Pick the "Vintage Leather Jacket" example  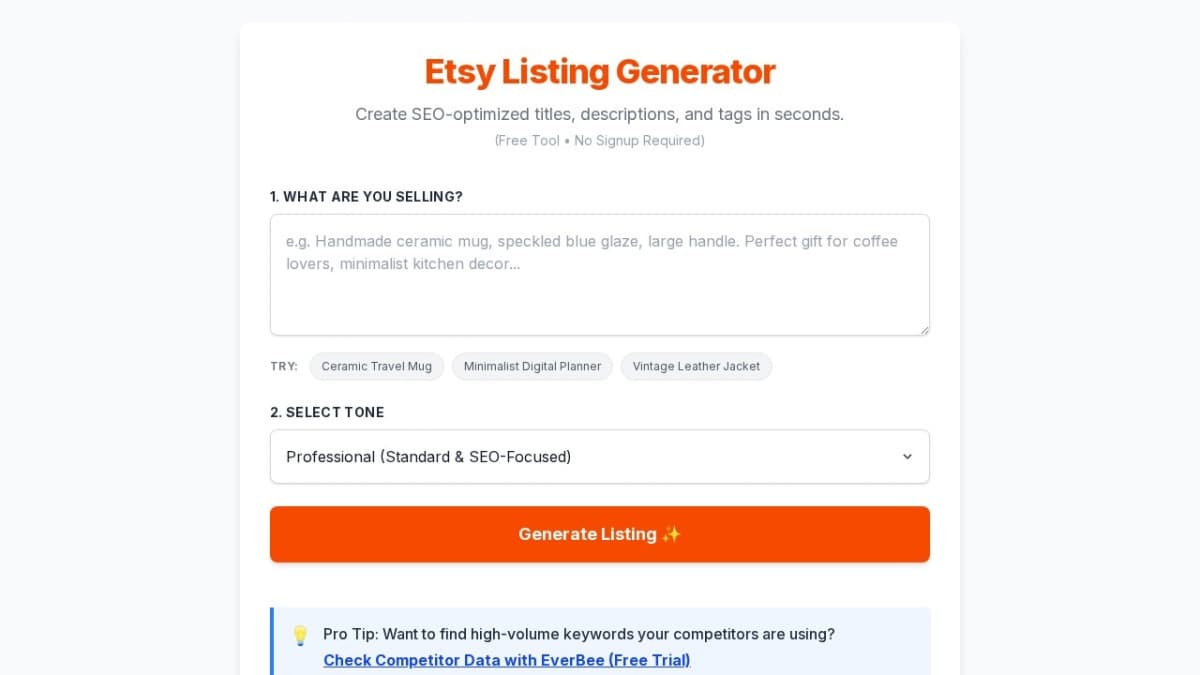[696, 366]
